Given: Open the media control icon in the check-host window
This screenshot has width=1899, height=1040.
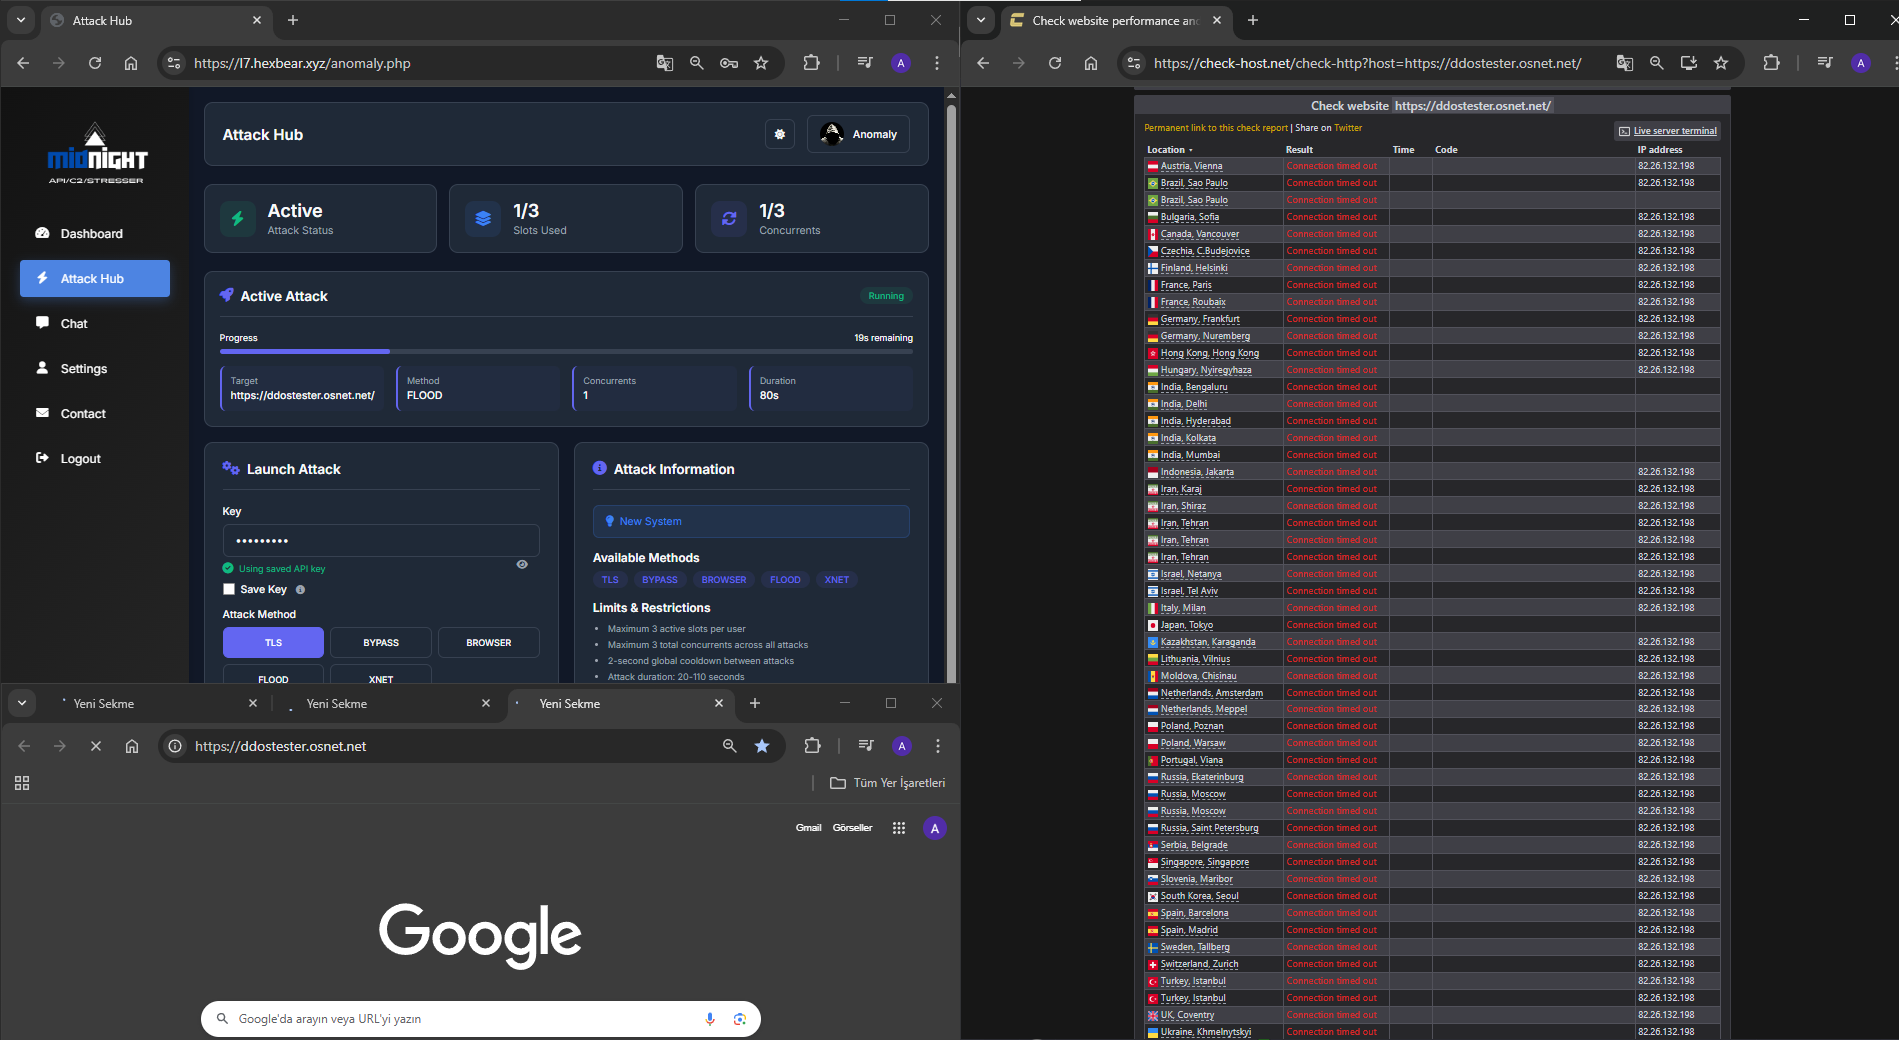Looking at the screenshot, I should [x=1825, y=63].
